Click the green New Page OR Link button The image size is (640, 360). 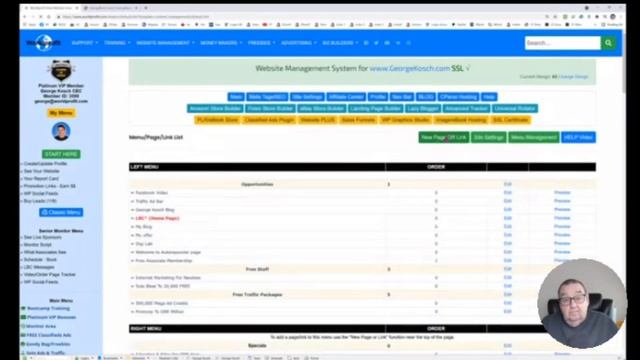pos(443,138)
